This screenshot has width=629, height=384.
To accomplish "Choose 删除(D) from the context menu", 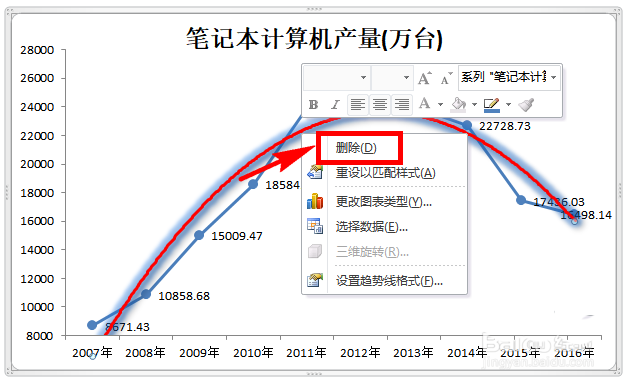I will [x=356, y=148].
